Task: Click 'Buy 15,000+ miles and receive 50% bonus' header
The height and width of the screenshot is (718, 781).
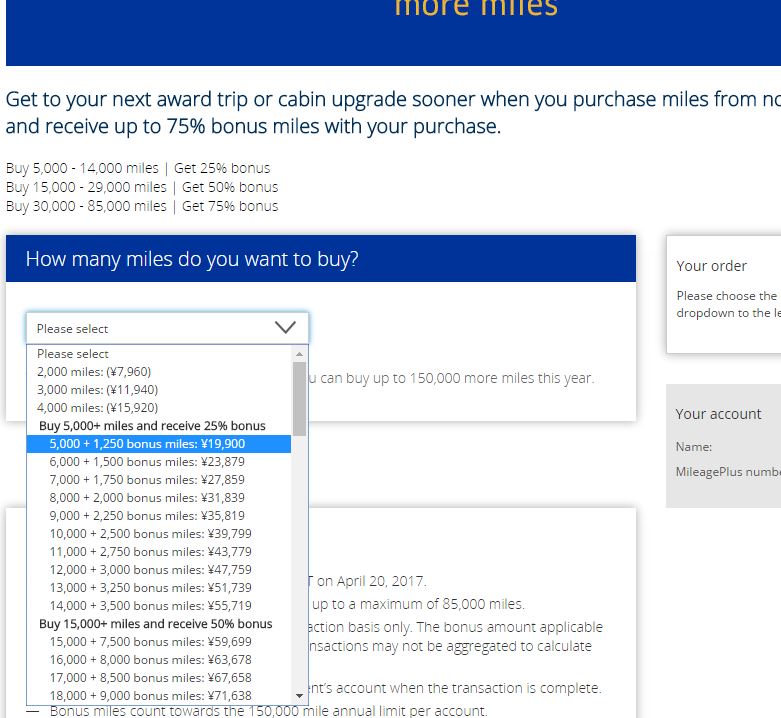Action: pyautogui.click(x=155, y=624)
